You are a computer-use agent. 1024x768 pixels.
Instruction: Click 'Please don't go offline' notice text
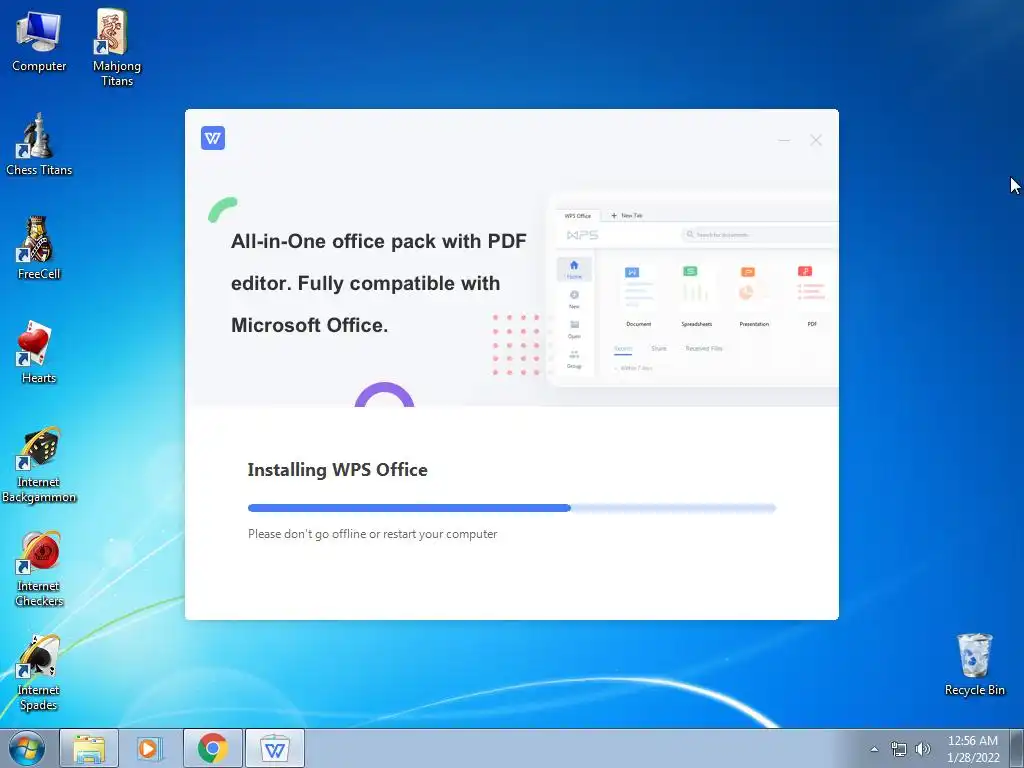tap(372, 534)
